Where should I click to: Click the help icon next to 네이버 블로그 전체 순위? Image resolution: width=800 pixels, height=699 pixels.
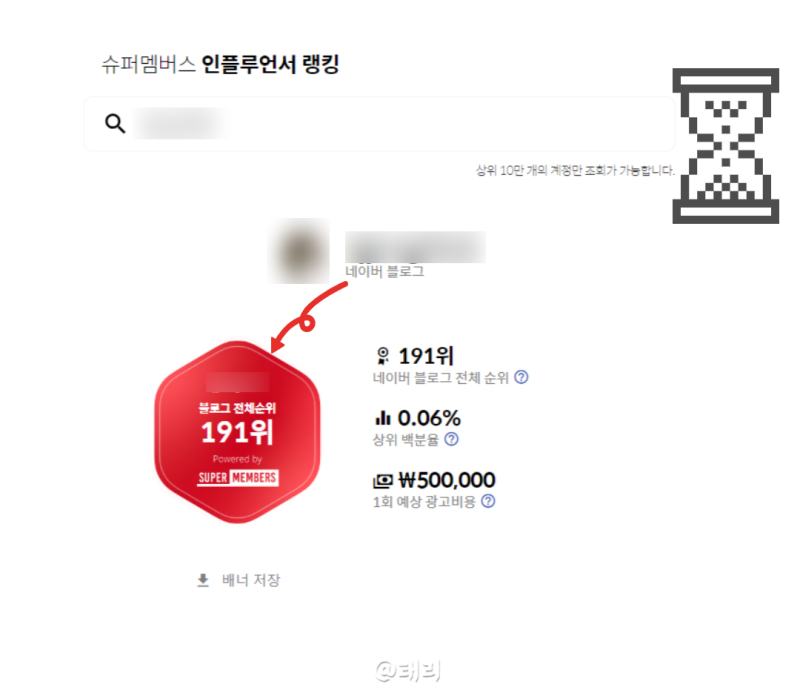pyautogui.click(x=521, y=377)
